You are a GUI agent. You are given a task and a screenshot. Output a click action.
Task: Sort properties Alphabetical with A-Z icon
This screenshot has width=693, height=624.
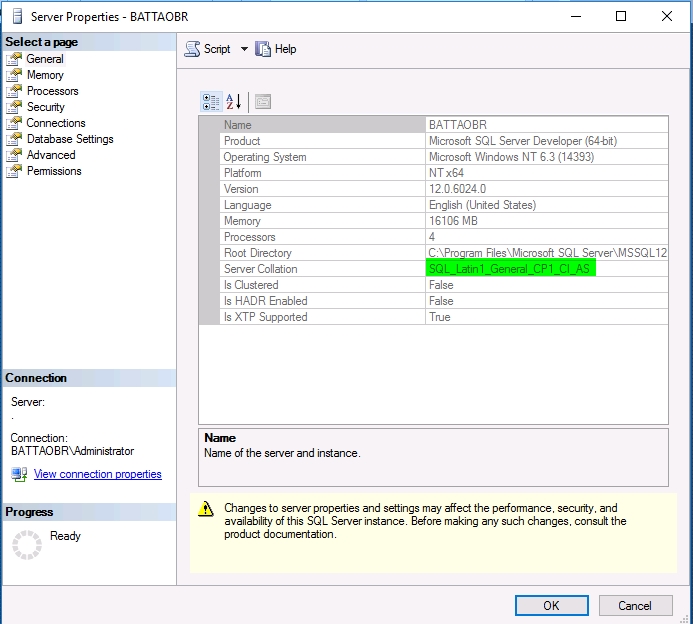233,102
